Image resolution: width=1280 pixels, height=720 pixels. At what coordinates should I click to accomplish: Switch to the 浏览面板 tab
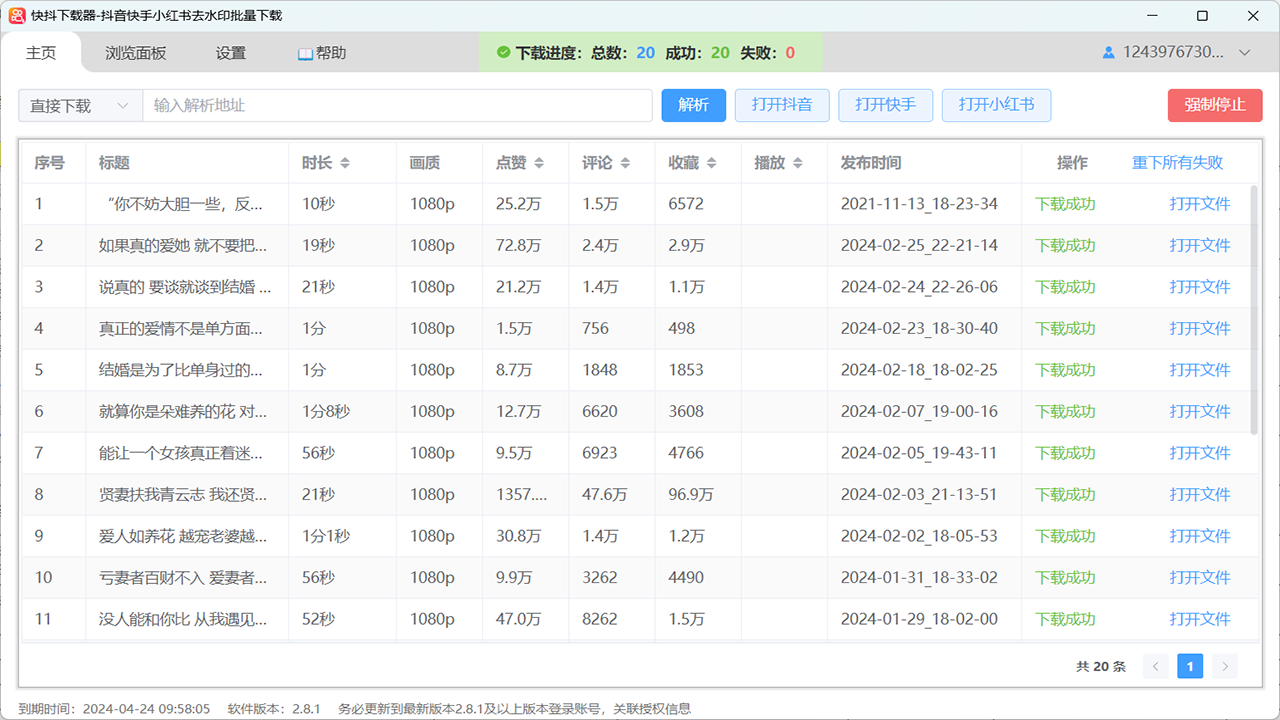(x=136, y=53)
